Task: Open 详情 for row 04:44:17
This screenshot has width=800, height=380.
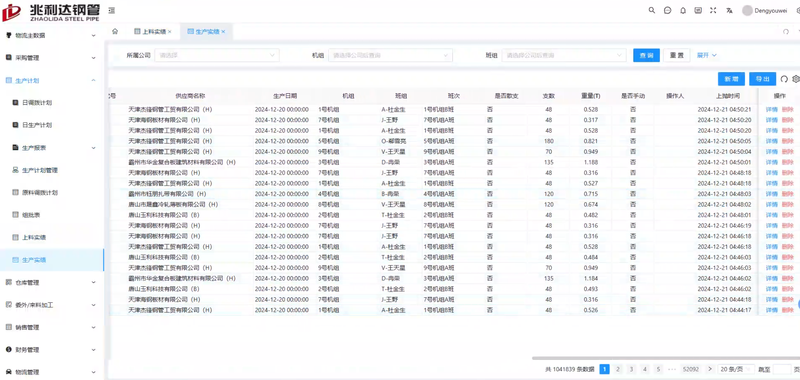Action: click(771, 310)
